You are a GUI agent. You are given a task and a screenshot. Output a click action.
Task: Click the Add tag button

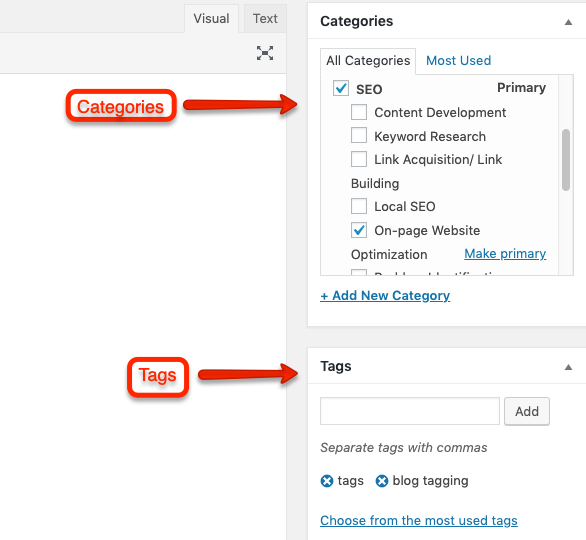(527, 411)
